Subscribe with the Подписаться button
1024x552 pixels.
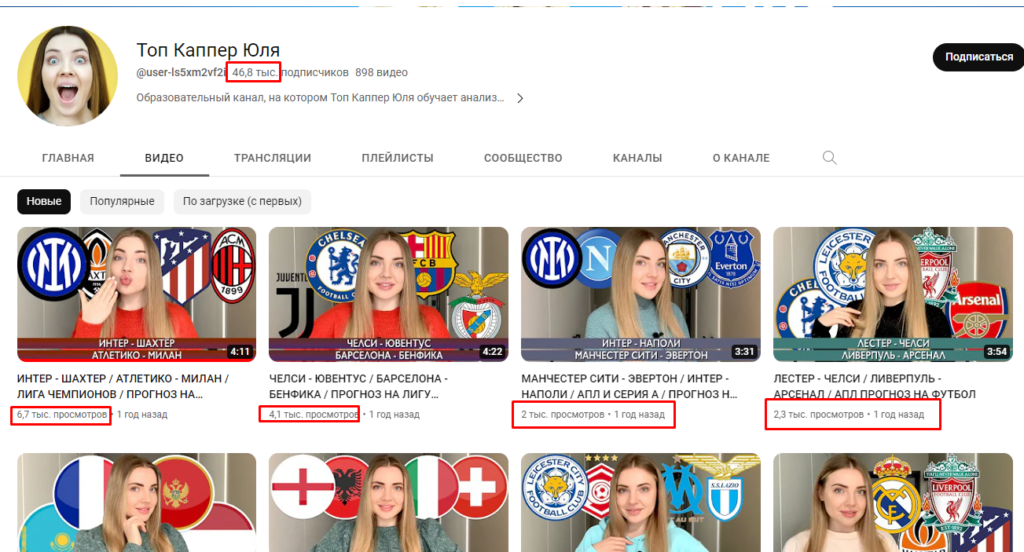(x=978, y=57)
